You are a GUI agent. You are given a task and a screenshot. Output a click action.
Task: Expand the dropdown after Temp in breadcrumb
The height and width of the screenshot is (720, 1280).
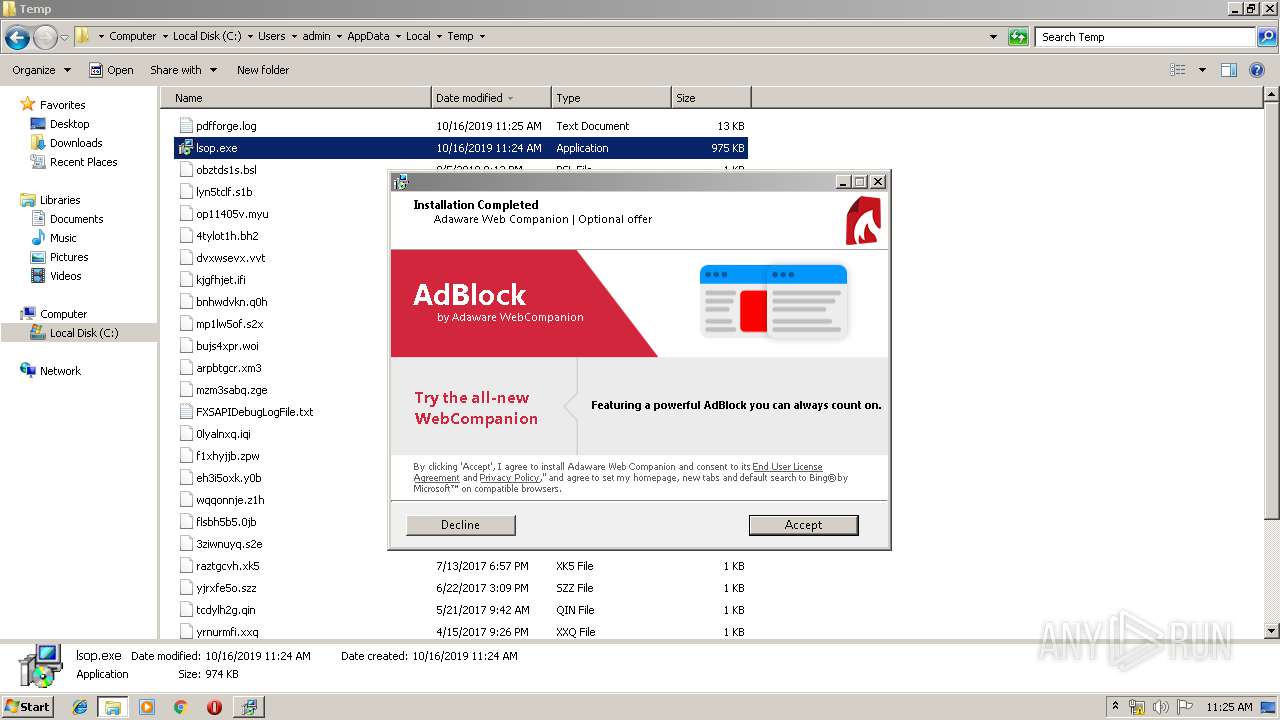click(x=482, y=37)
